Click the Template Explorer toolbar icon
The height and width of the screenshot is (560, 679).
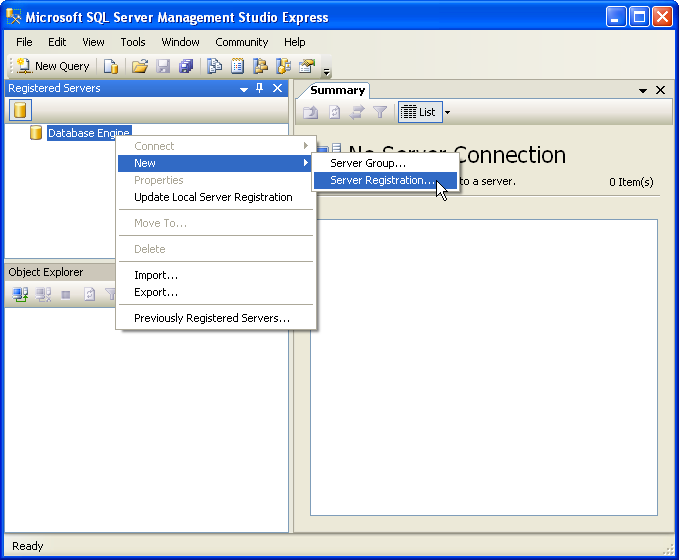[283, 66]
